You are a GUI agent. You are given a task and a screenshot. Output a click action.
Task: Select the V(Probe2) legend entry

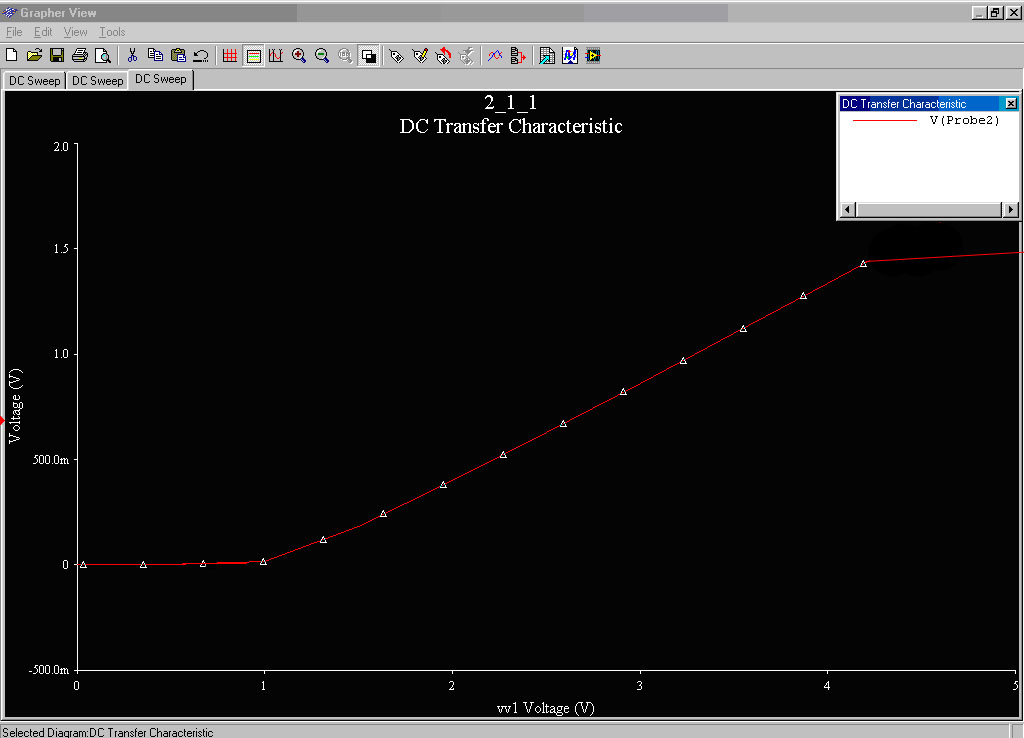(965, 120)
